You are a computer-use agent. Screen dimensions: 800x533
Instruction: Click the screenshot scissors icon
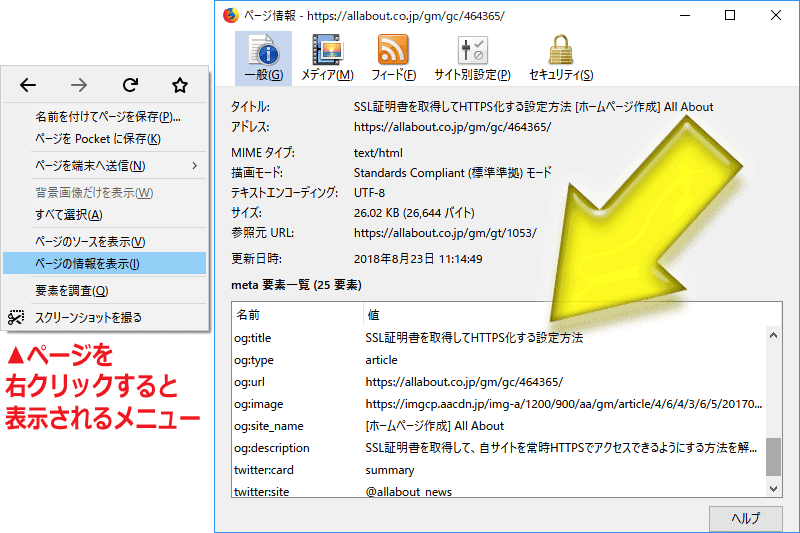[x=16, y=317]
